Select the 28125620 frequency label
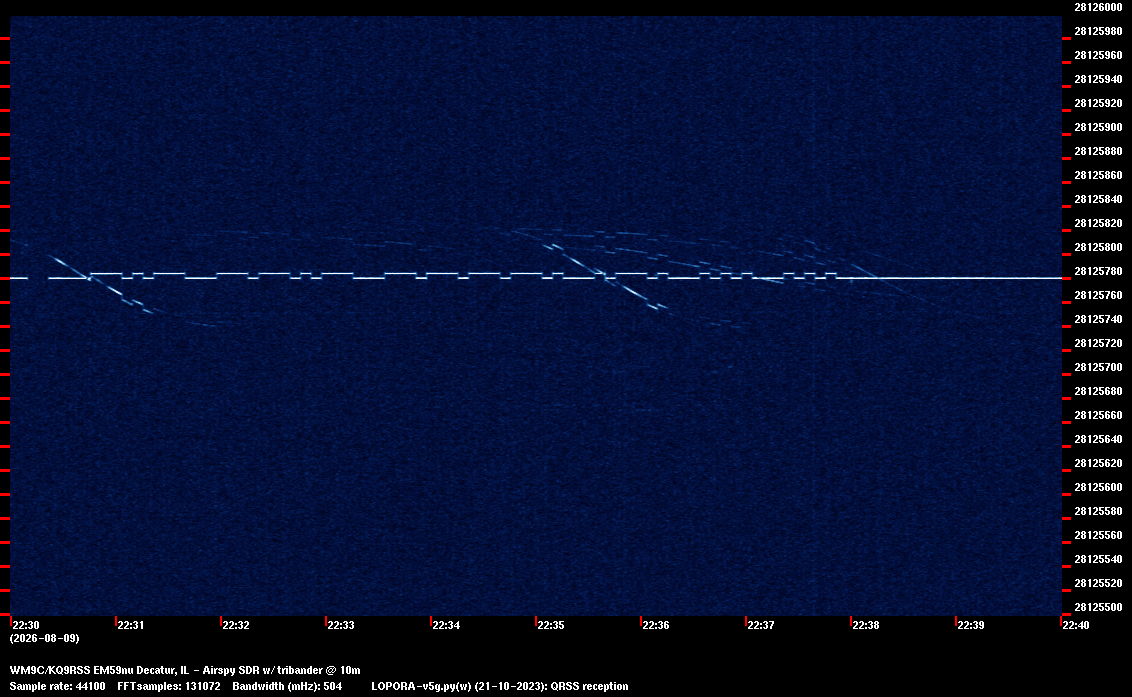 click(1098, 463)
